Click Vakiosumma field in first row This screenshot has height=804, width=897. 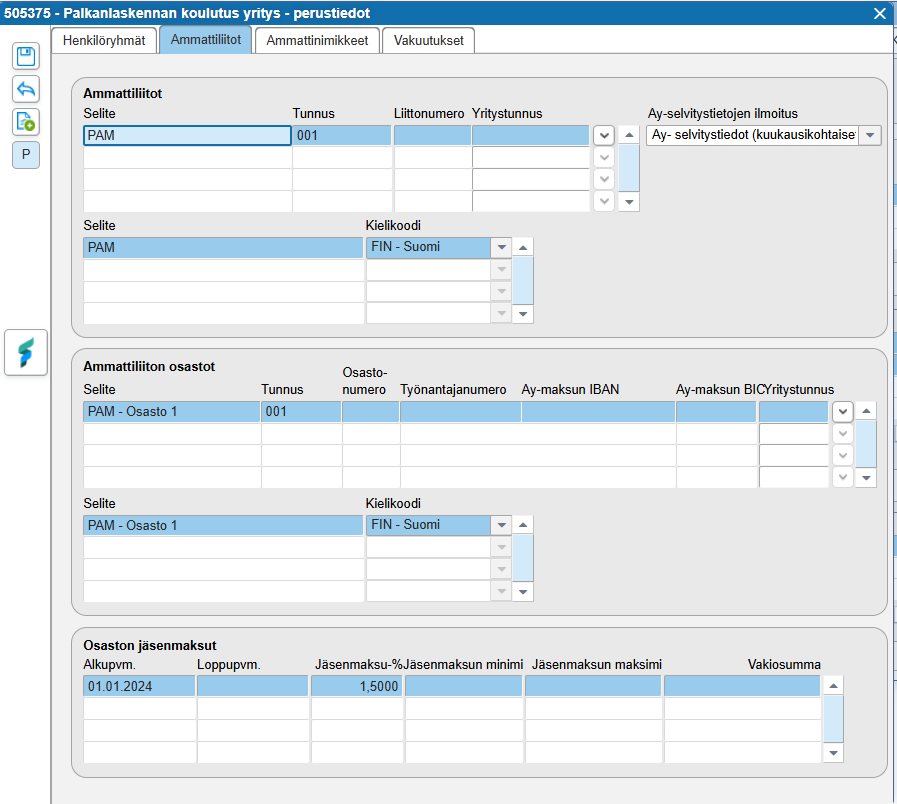[742, 686]
